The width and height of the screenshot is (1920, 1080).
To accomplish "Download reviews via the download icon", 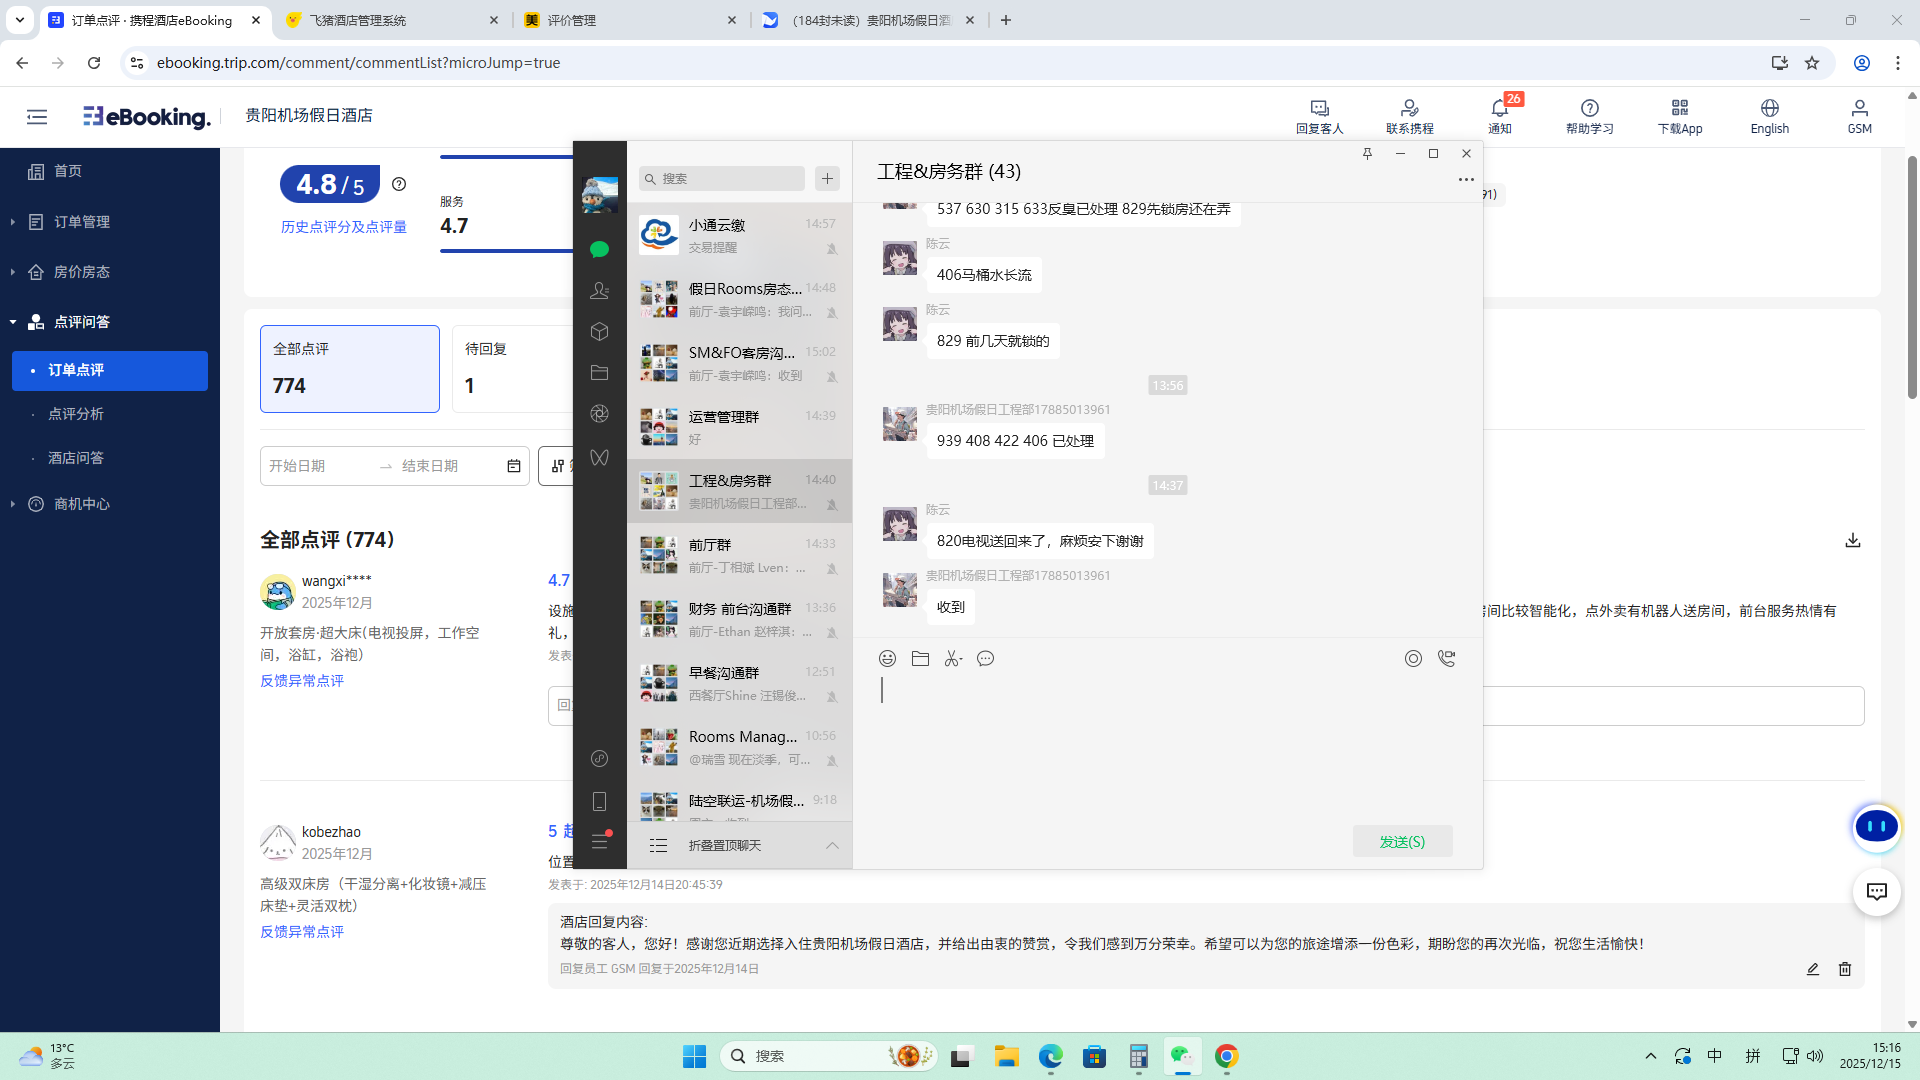I will pos(1852,540).
